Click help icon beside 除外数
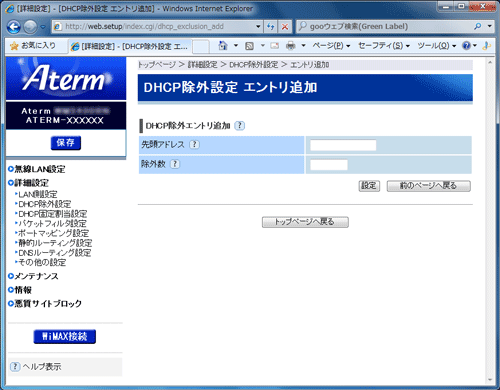 [175, 164]
